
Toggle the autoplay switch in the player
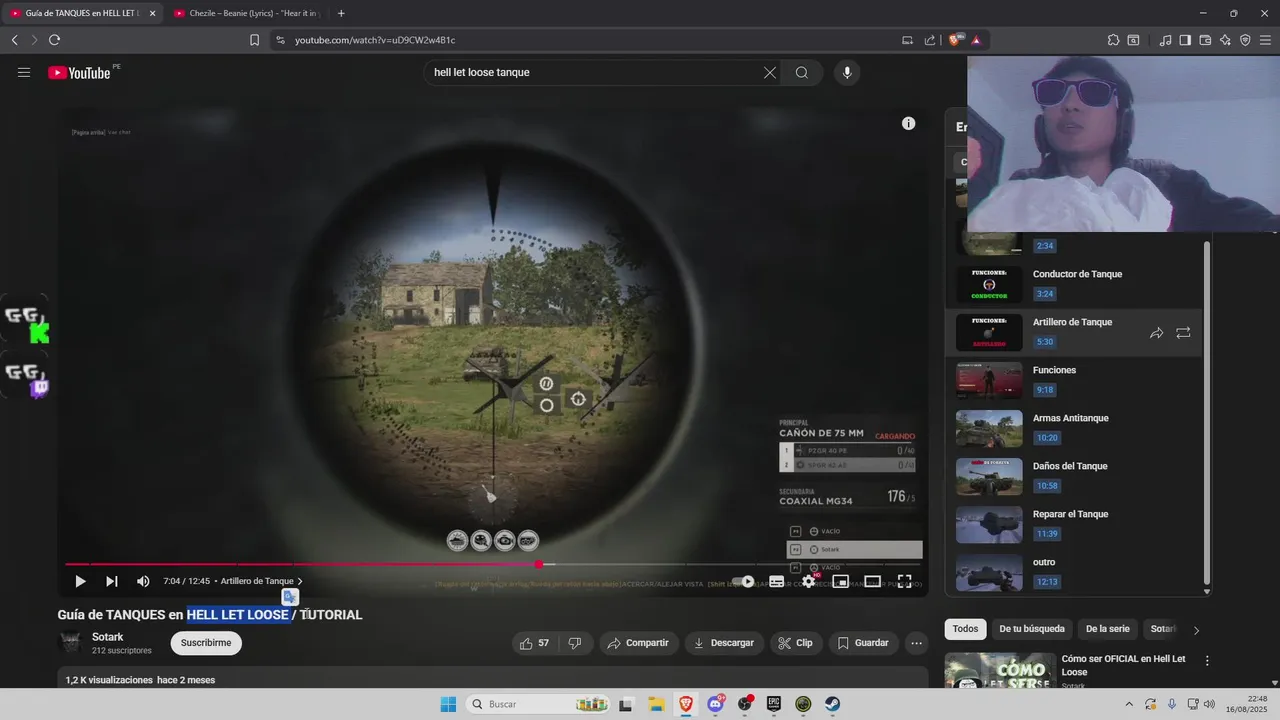point(743,581)
